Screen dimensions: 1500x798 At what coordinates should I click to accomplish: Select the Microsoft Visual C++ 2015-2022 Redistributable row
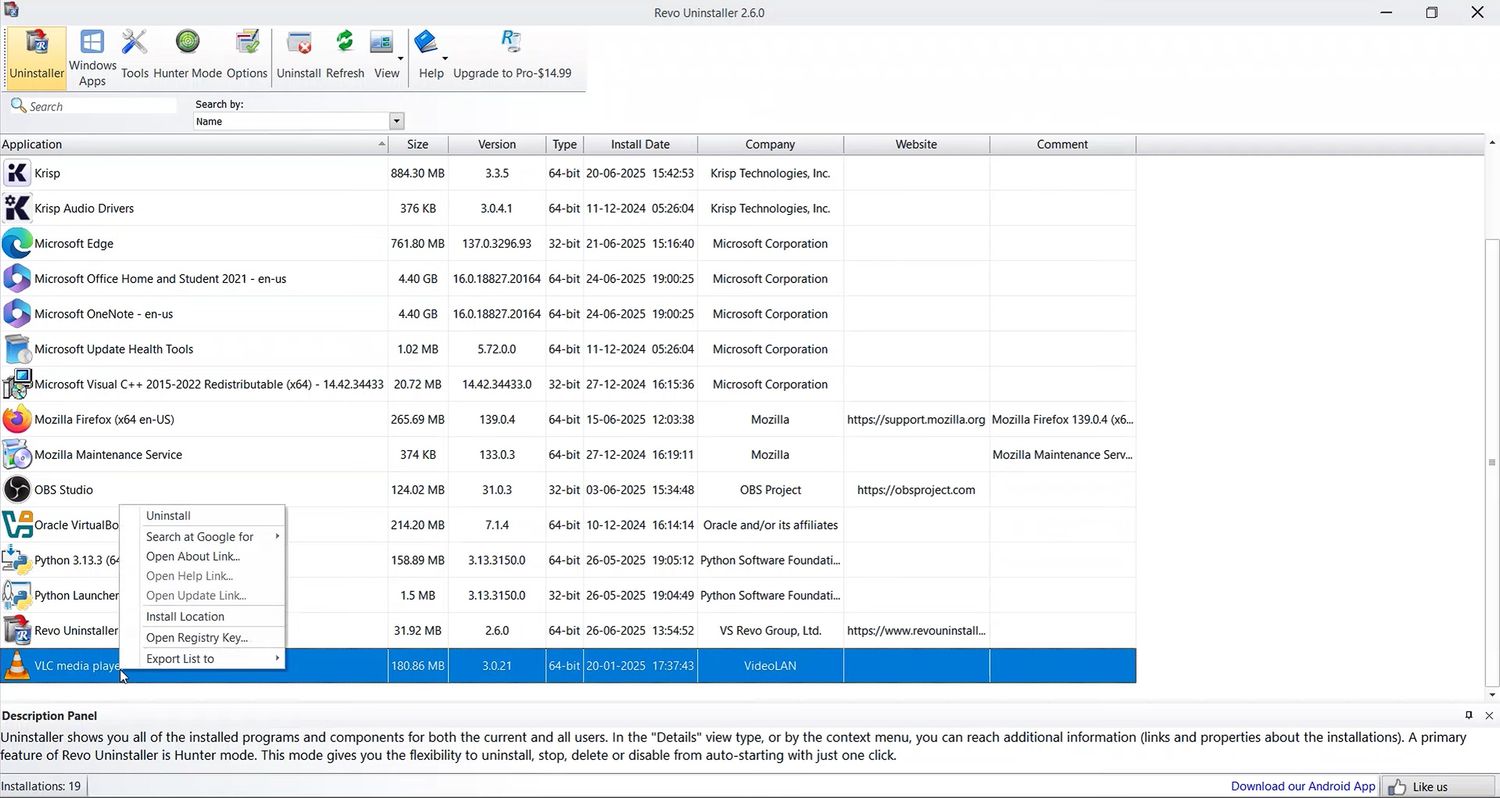pyautogui.click(x=568, y=384)
